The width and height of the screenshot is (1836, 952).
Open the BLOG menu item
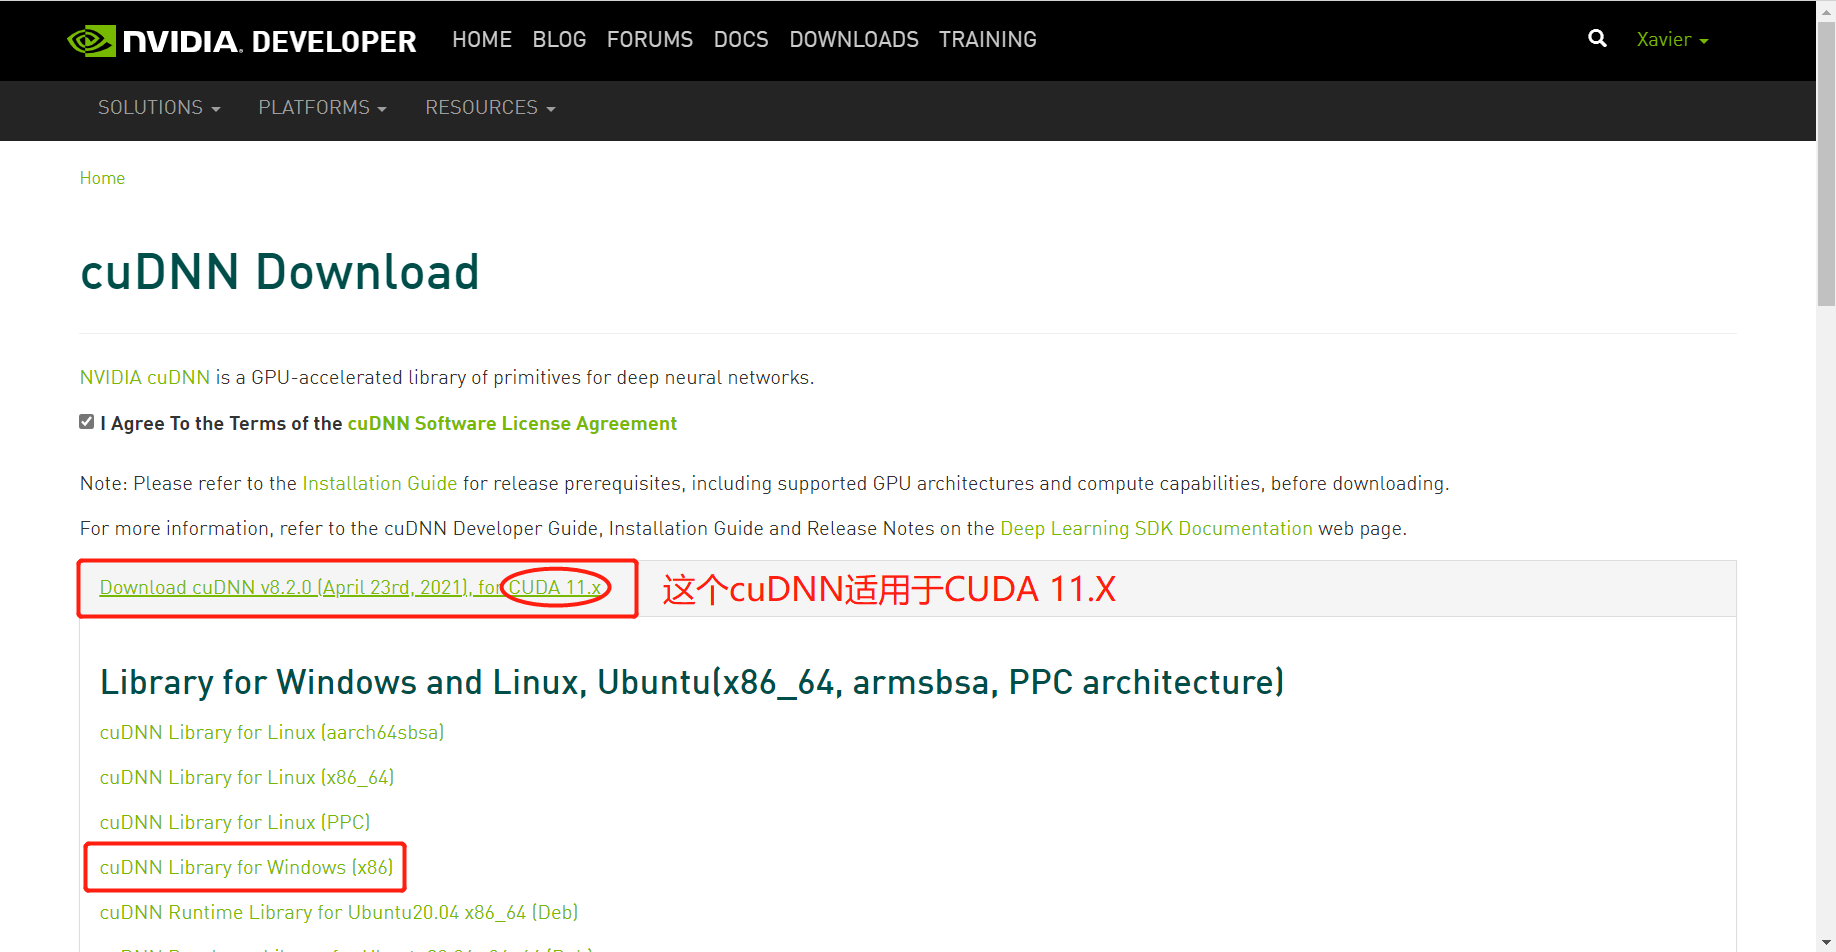(559, 40)
